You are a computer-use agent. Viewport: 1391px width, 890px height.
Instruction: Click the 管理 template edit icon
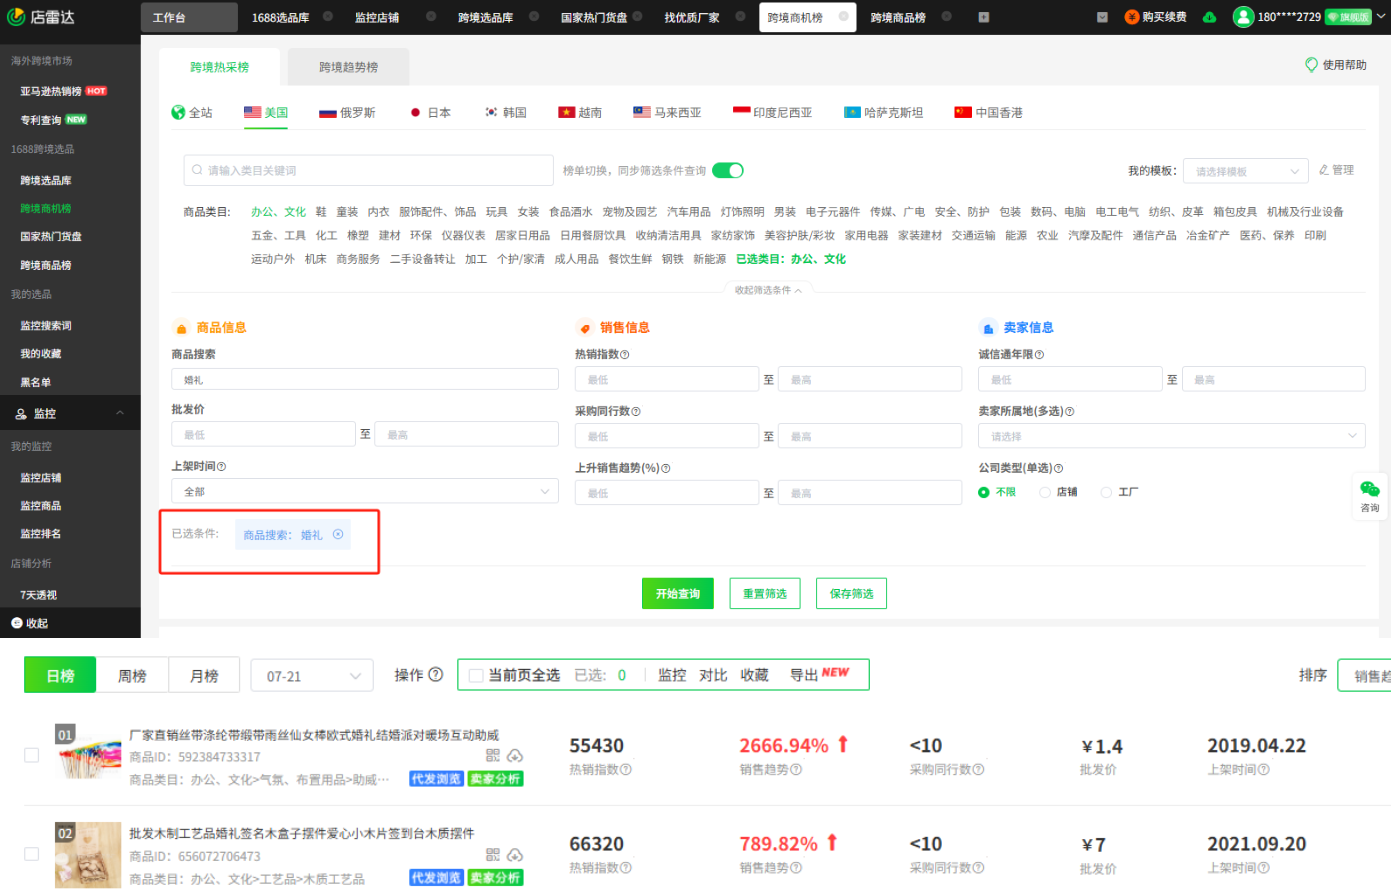[1324, 170]
